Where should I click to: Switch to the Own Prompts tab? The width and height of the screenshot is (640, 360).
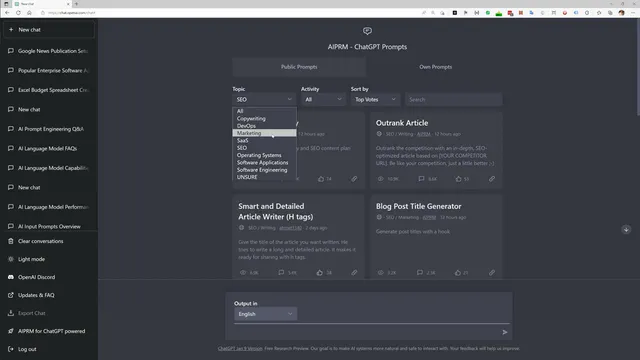(x=436, y=67)
